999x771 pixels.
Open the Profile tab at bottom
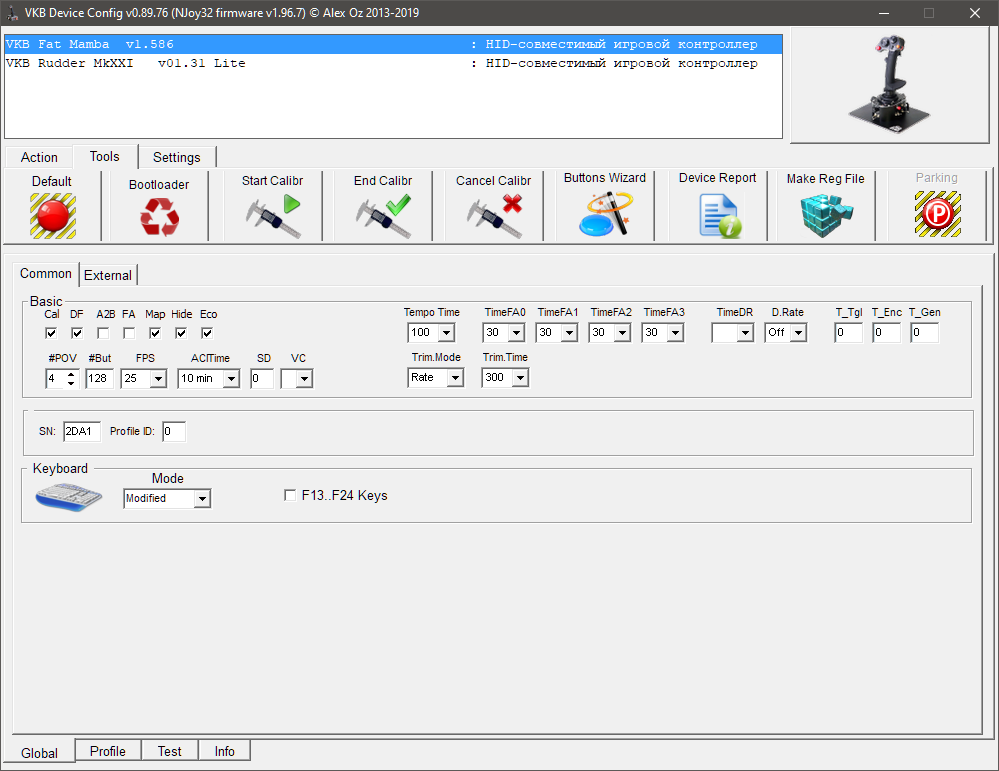click(107, 751)
